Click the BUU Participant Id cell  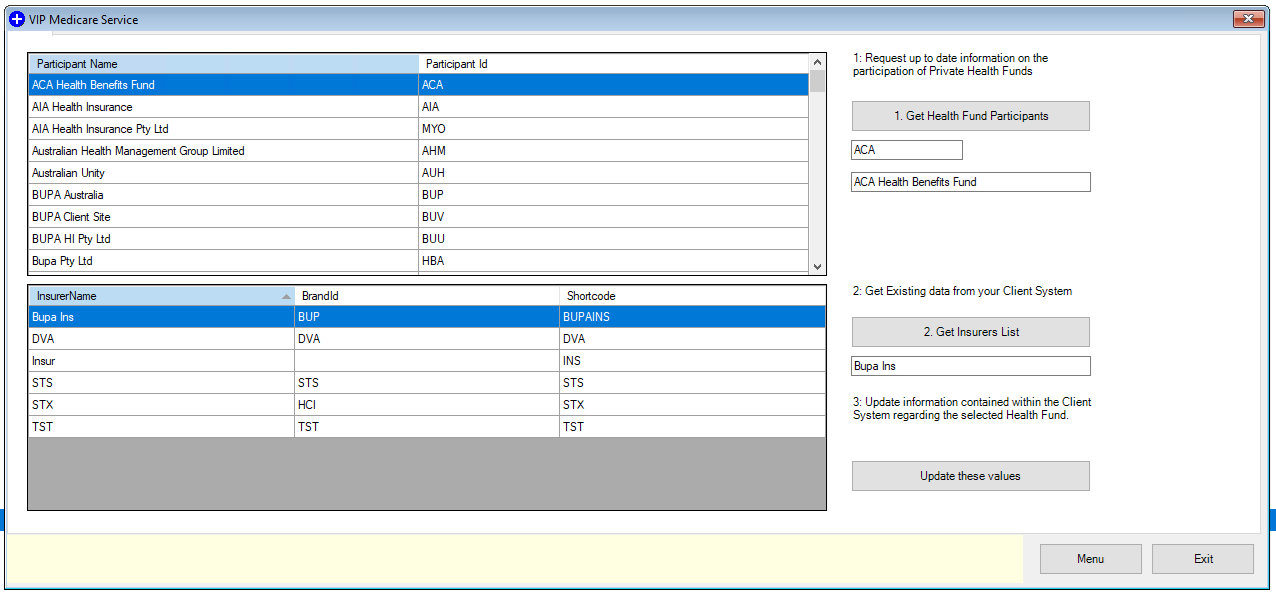613,239
